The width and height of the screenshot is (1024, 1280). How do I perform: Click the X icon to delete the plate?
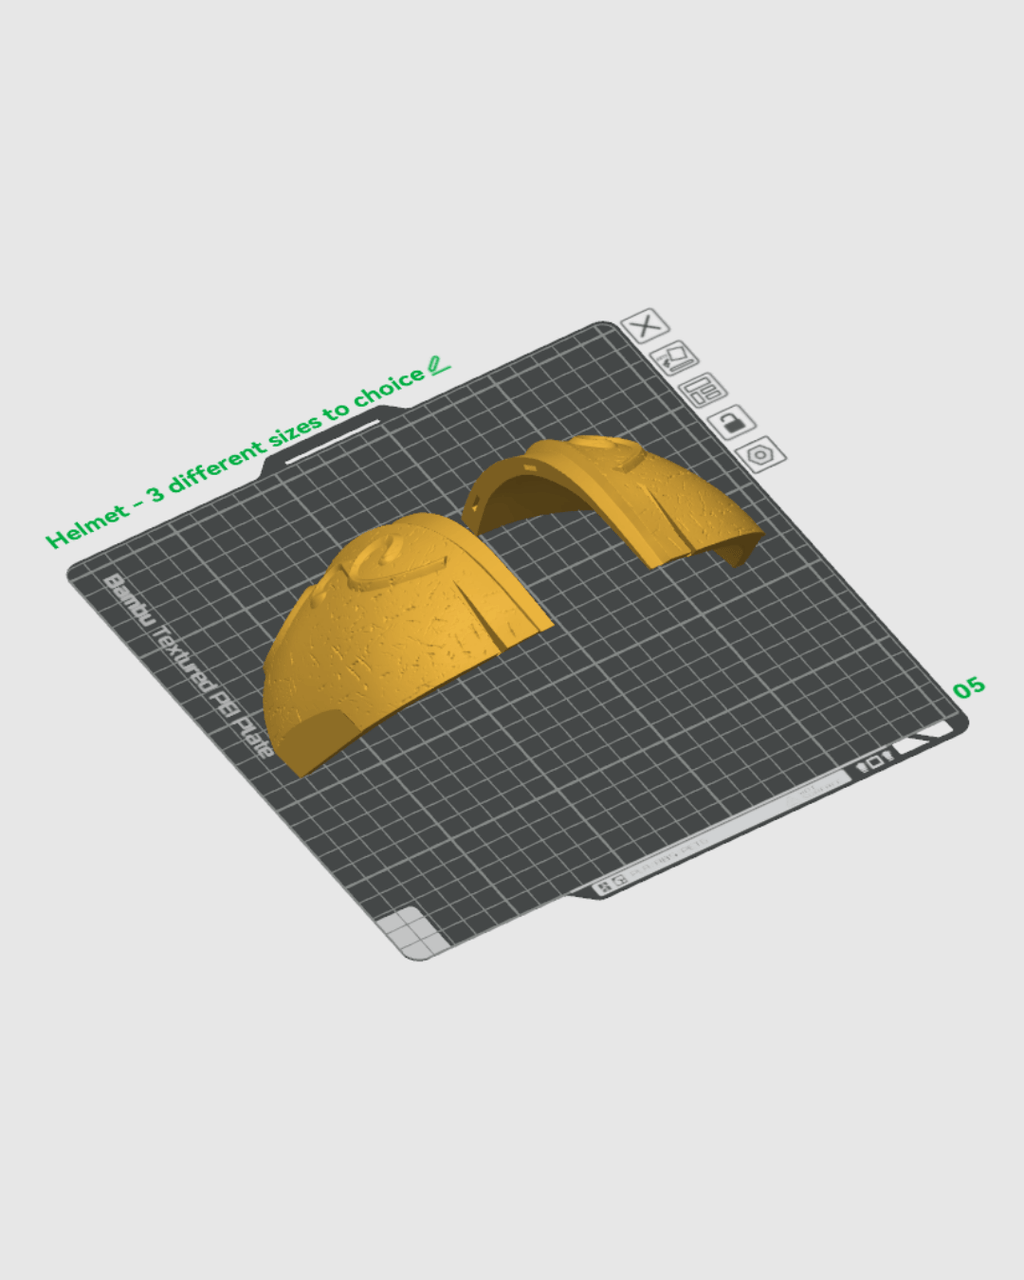[x=647, y=325]
